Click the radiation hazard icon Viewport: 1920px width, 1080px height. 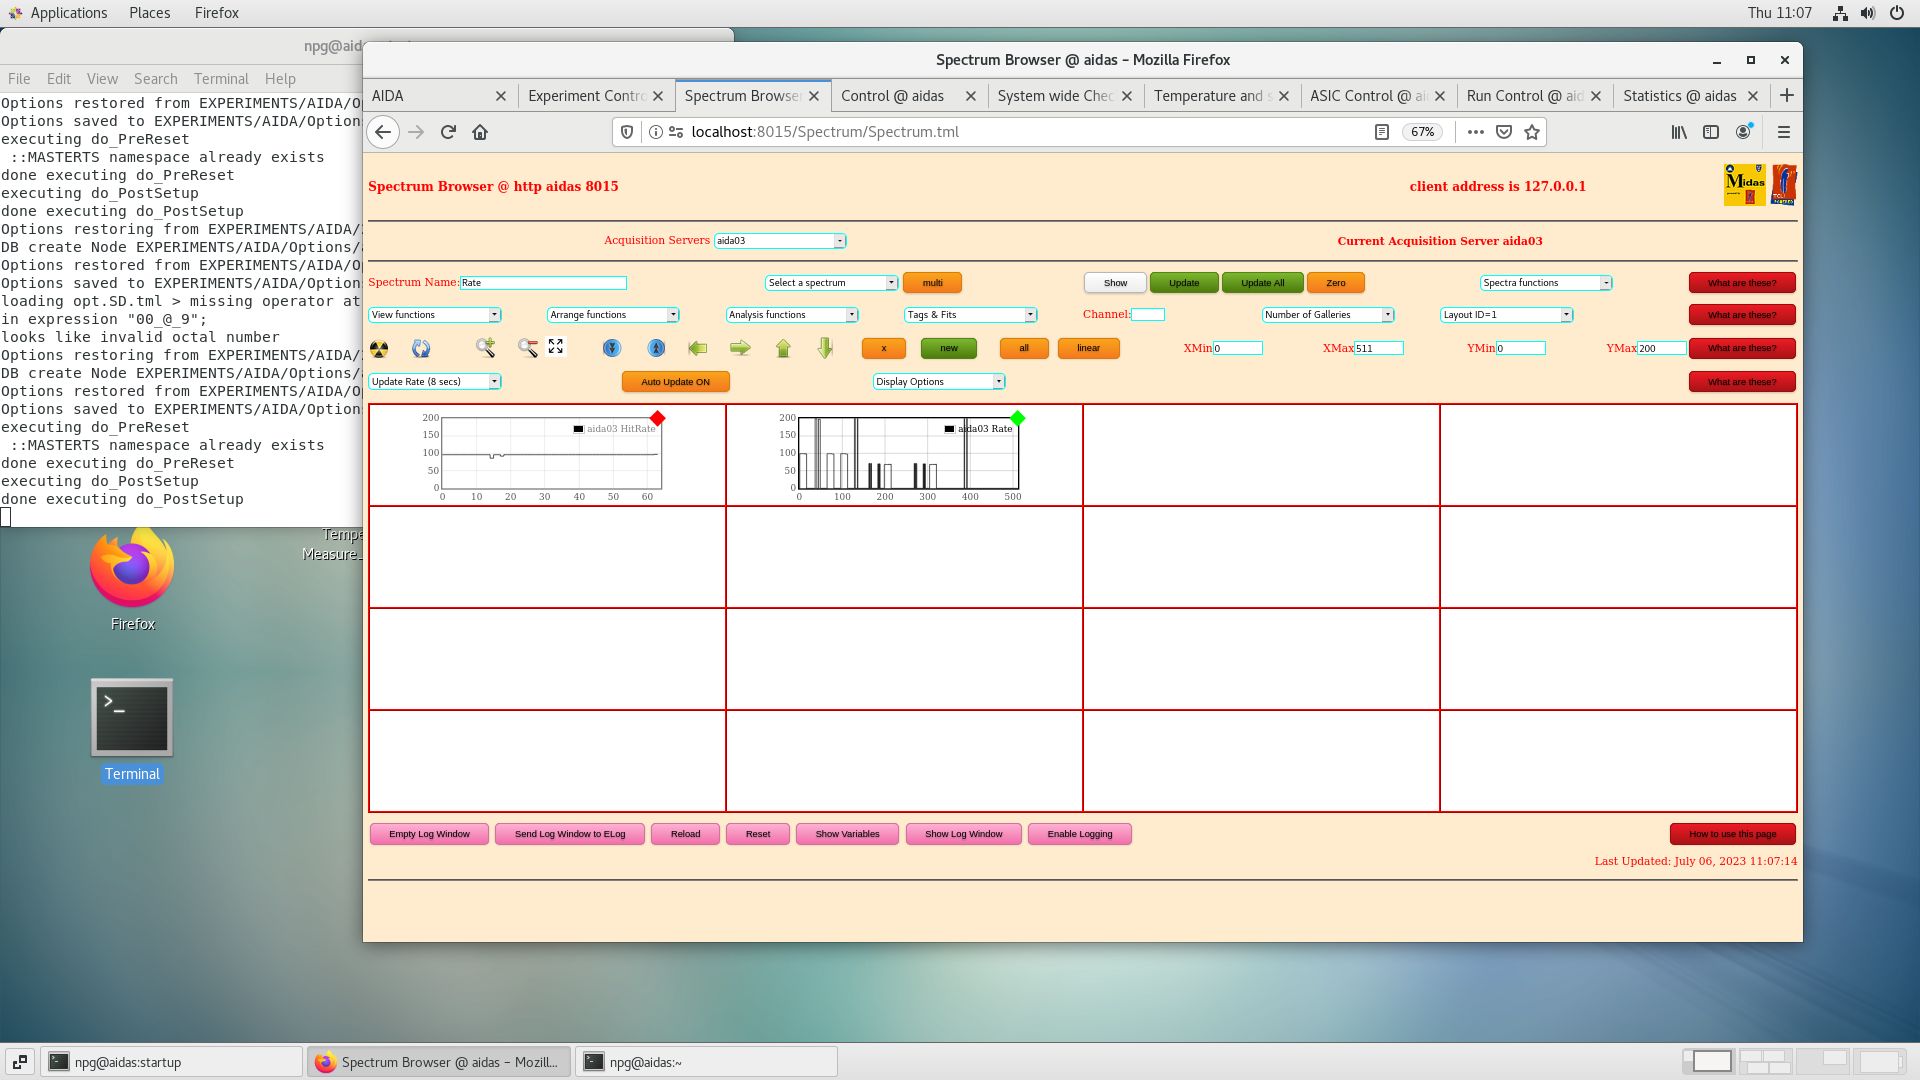[379, 349]
